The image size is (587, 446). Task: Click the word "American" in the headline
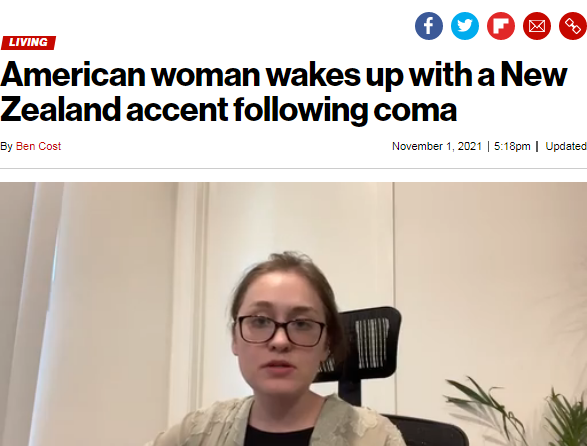(73, 75)
